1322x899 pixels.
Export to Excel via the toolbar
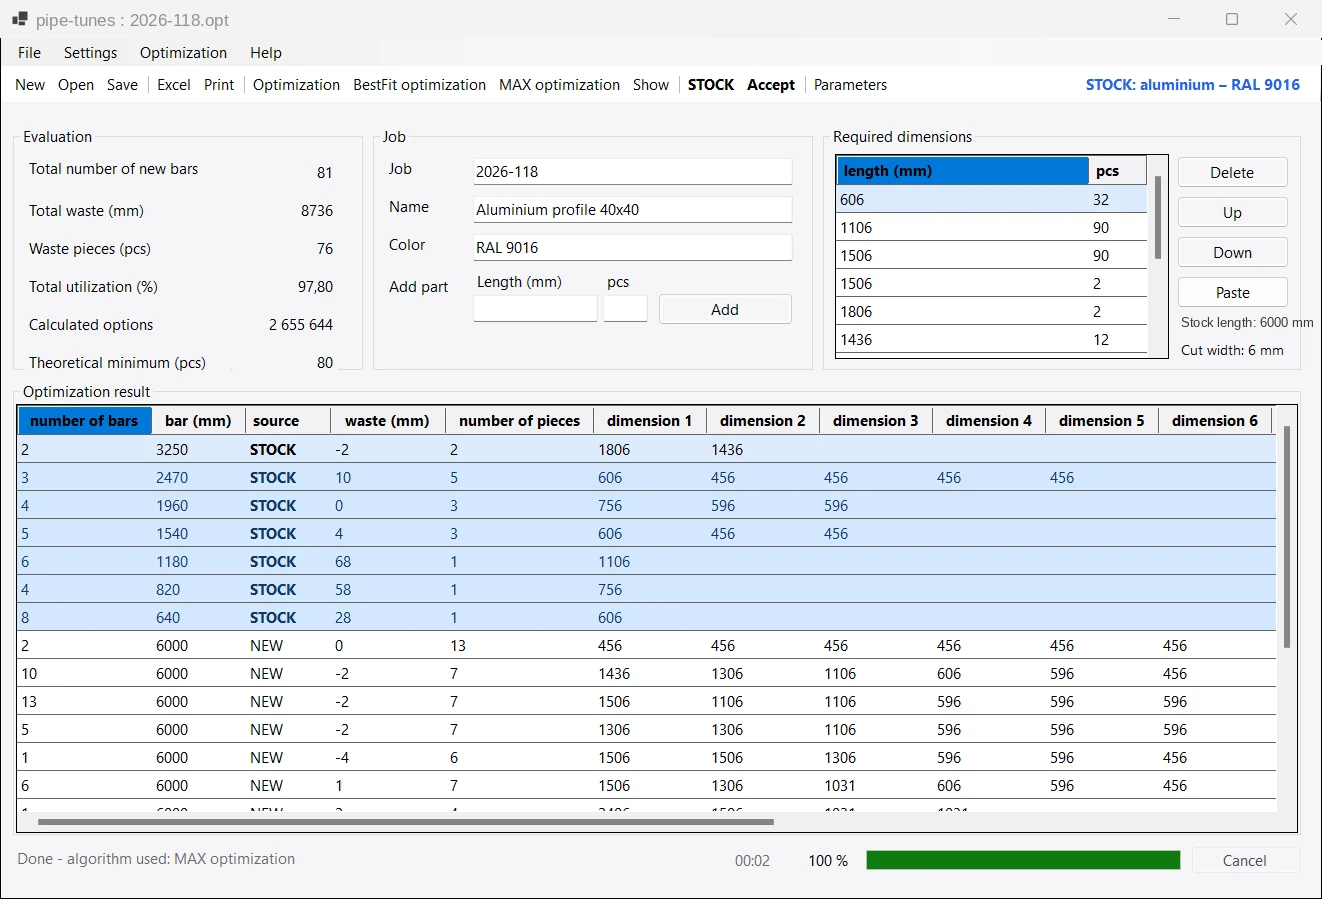click(x=174, y=85)
